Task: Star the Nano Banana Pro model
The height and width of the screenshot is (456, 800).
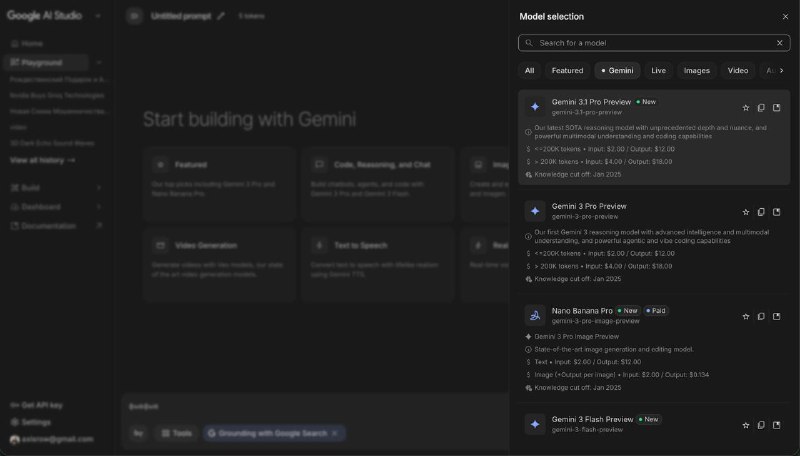Action: click(x=745, y=316)
